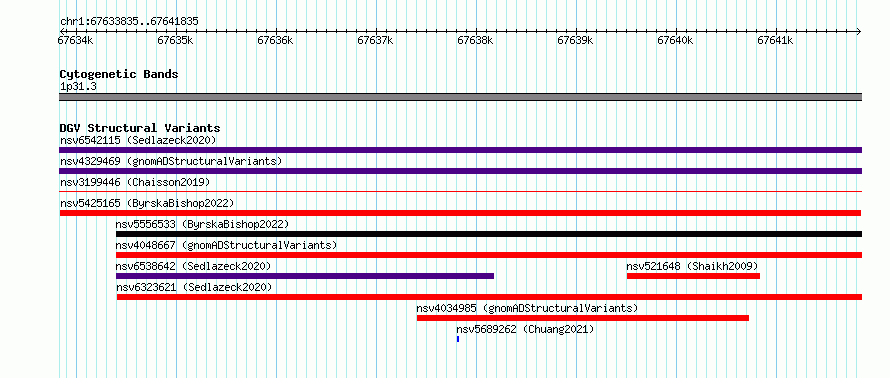Click ruler position 67634k

pyautogui.click(x=75, y=40)
